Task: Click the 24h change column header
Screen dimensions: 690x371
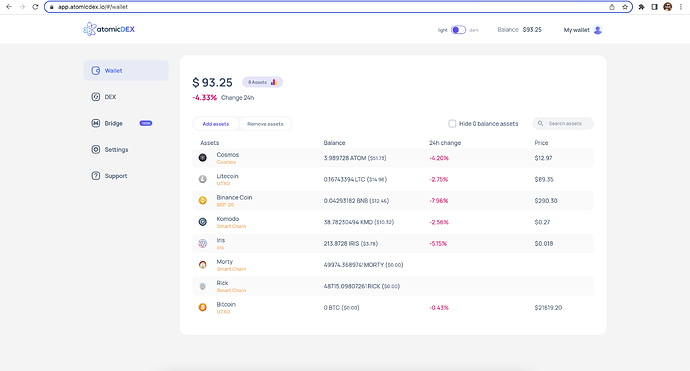Action: coord(445,143)
